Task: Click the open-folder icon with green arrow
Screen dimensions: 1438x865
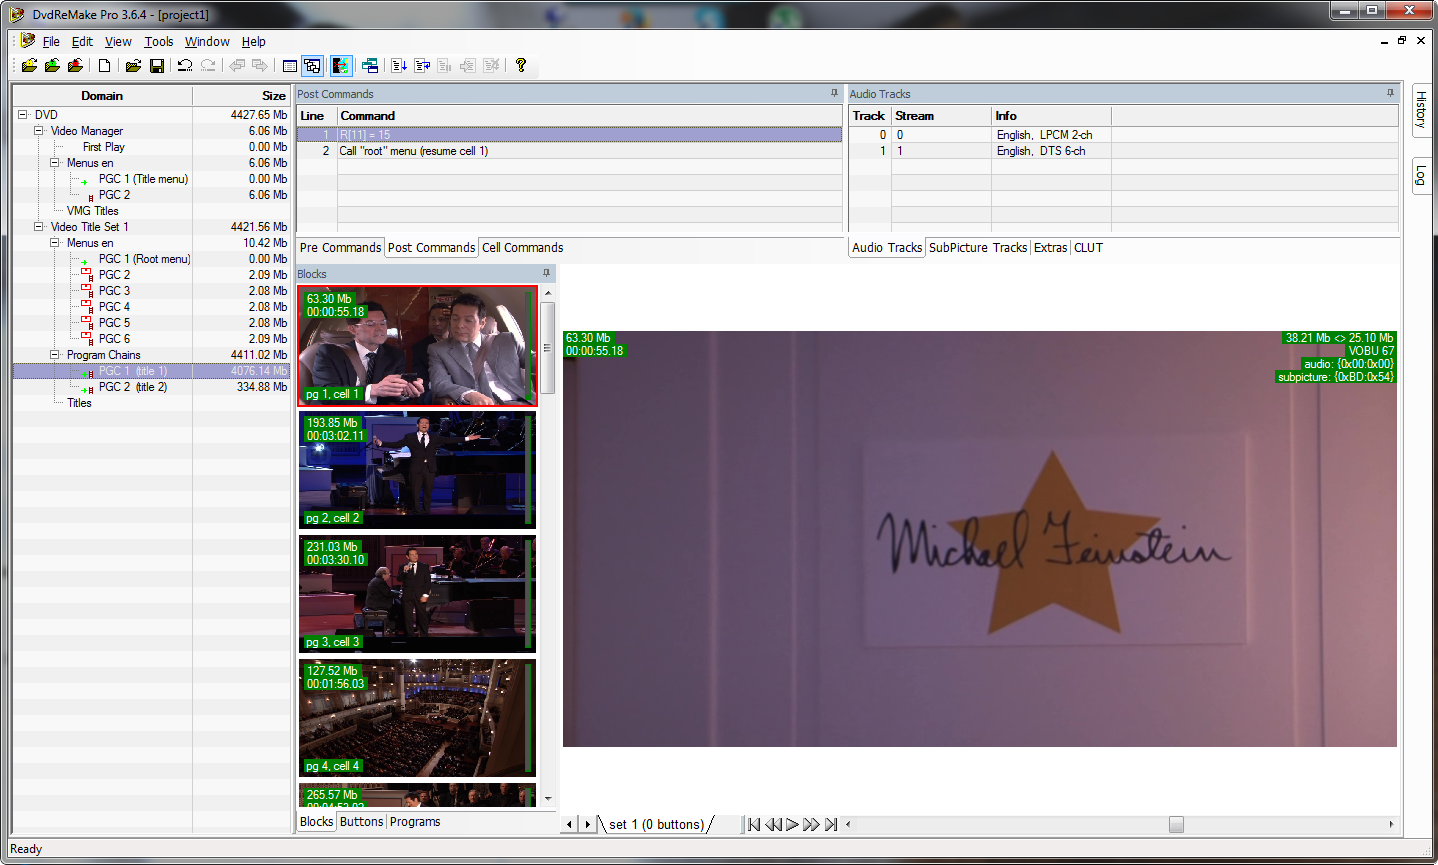Action: click(x=52, y=65)
